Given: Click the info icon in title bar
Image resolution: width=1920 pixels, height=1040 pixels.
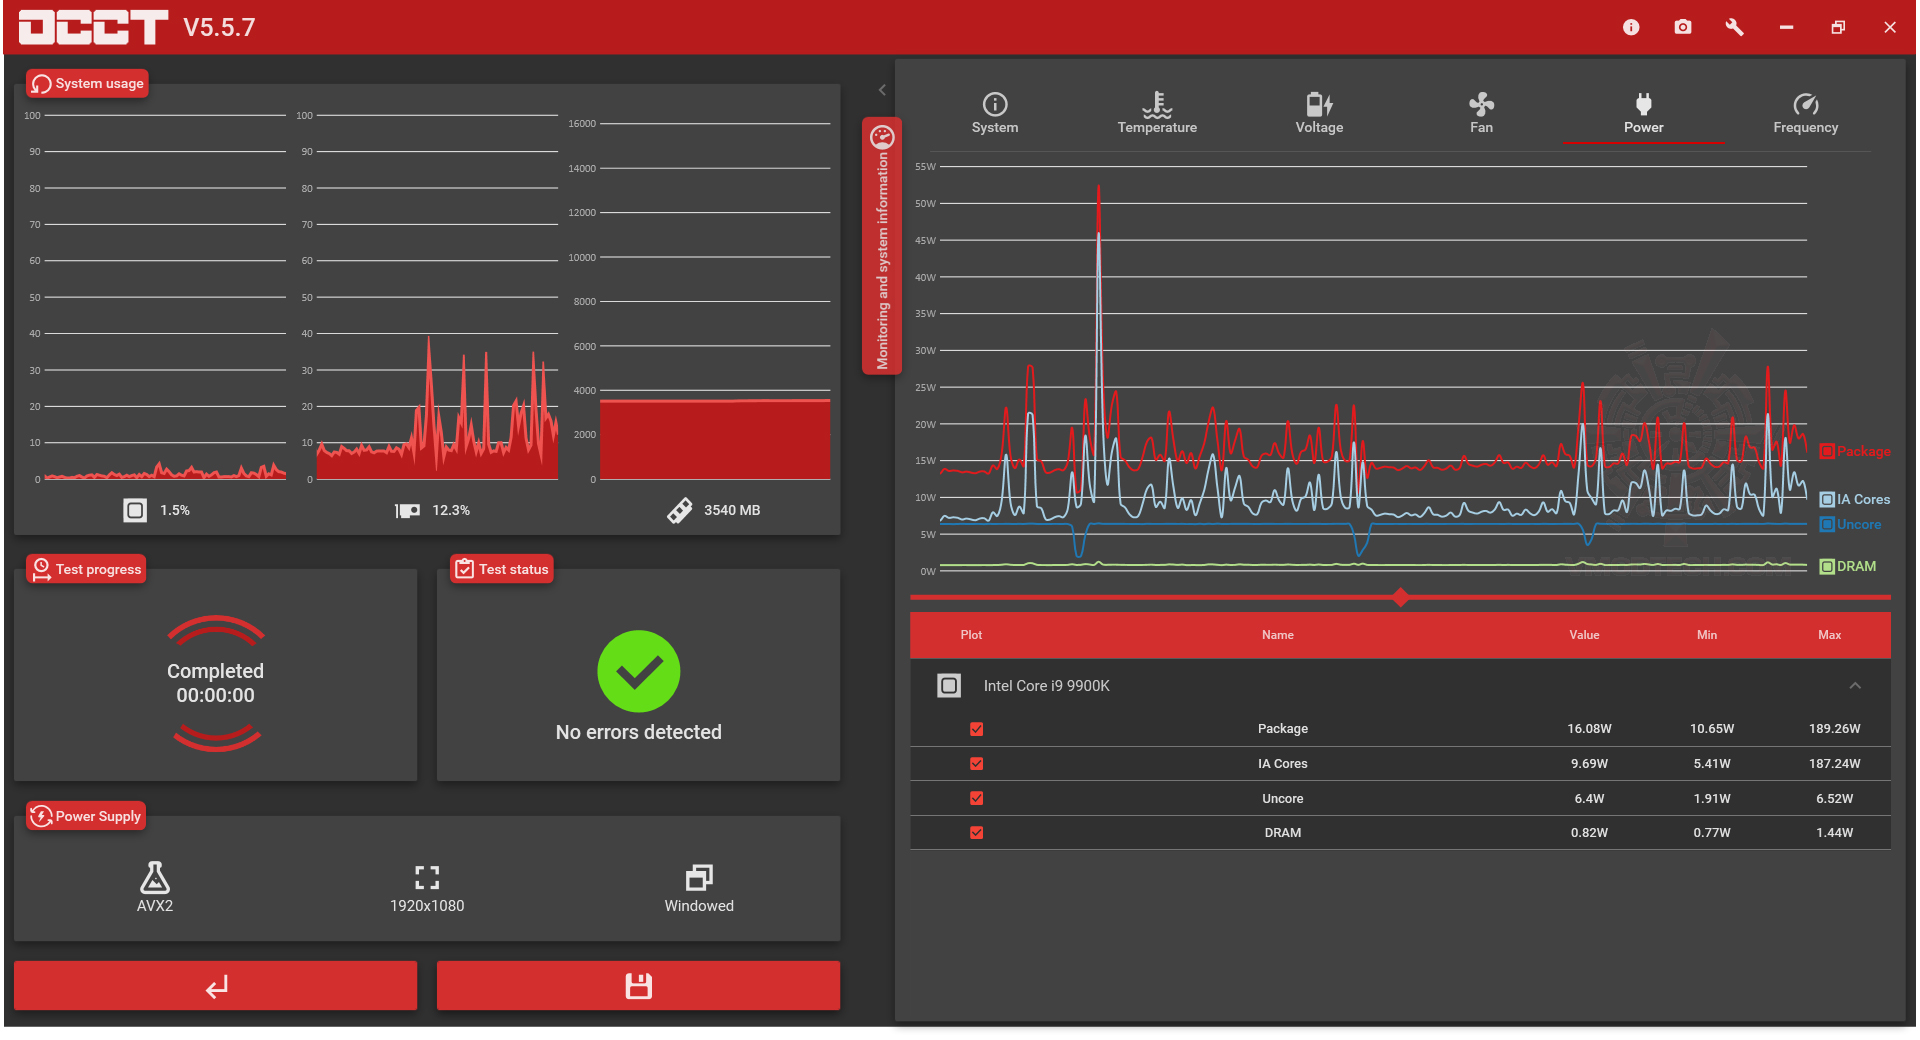Looking at the screenshot, I should (1631, 27).
